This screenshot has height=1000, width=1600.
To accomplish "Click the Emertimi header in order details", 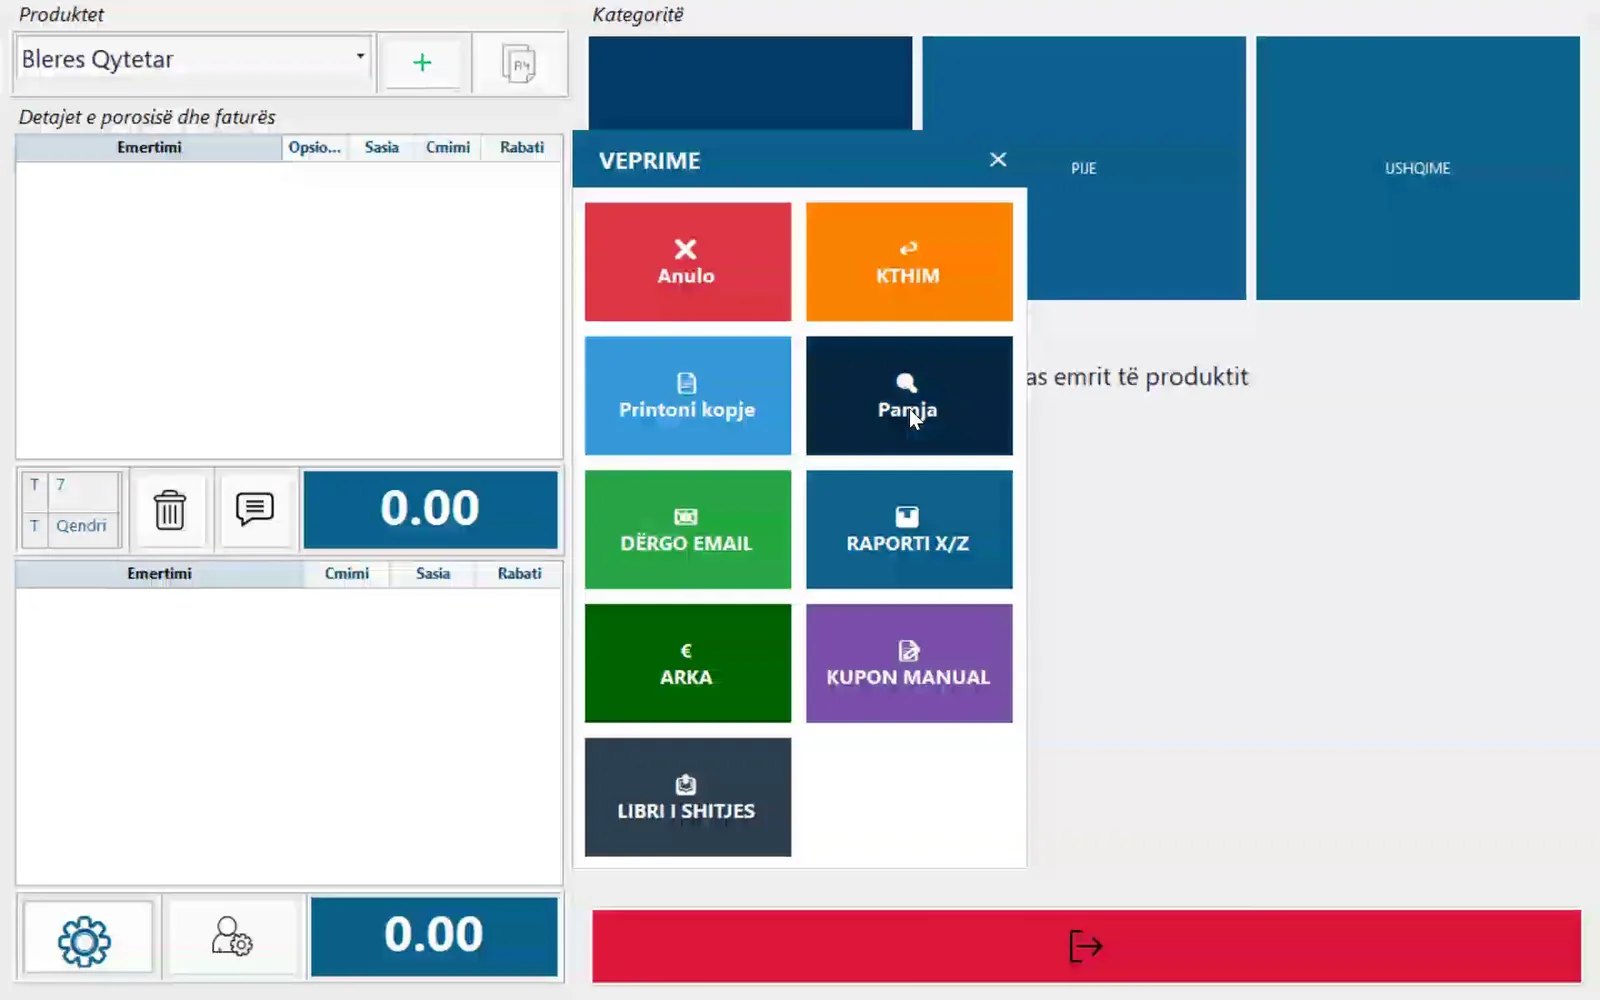I will click(x=149, y=147).
